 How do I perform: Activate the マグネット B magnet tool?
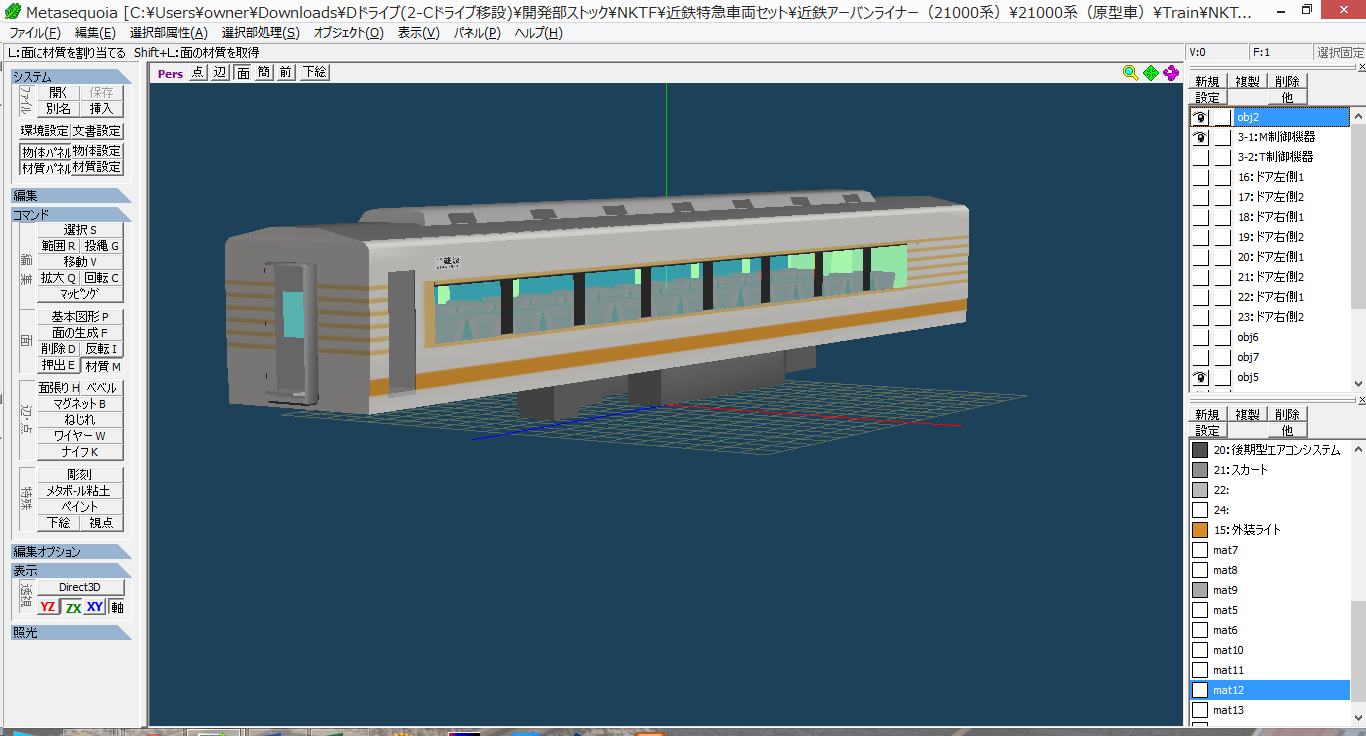(x=80, y=404)
